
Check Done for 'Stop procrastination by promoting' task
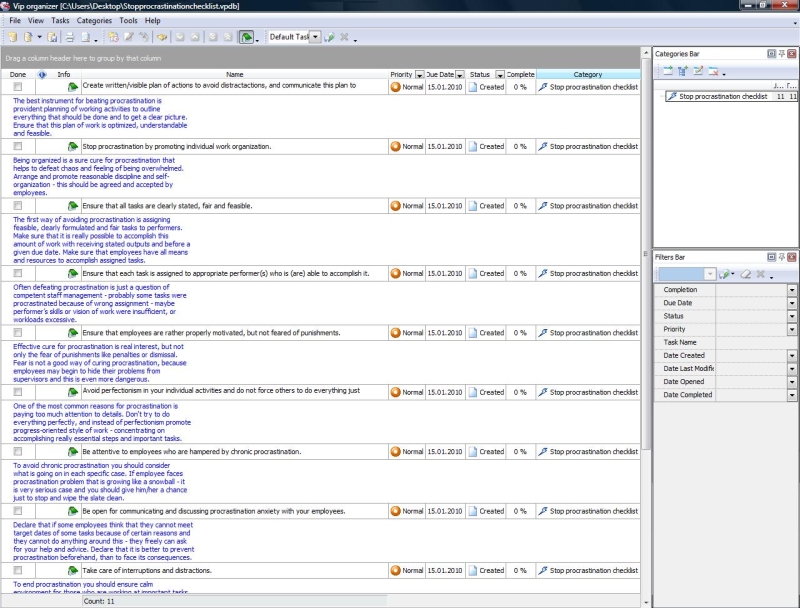pos(18,146)
